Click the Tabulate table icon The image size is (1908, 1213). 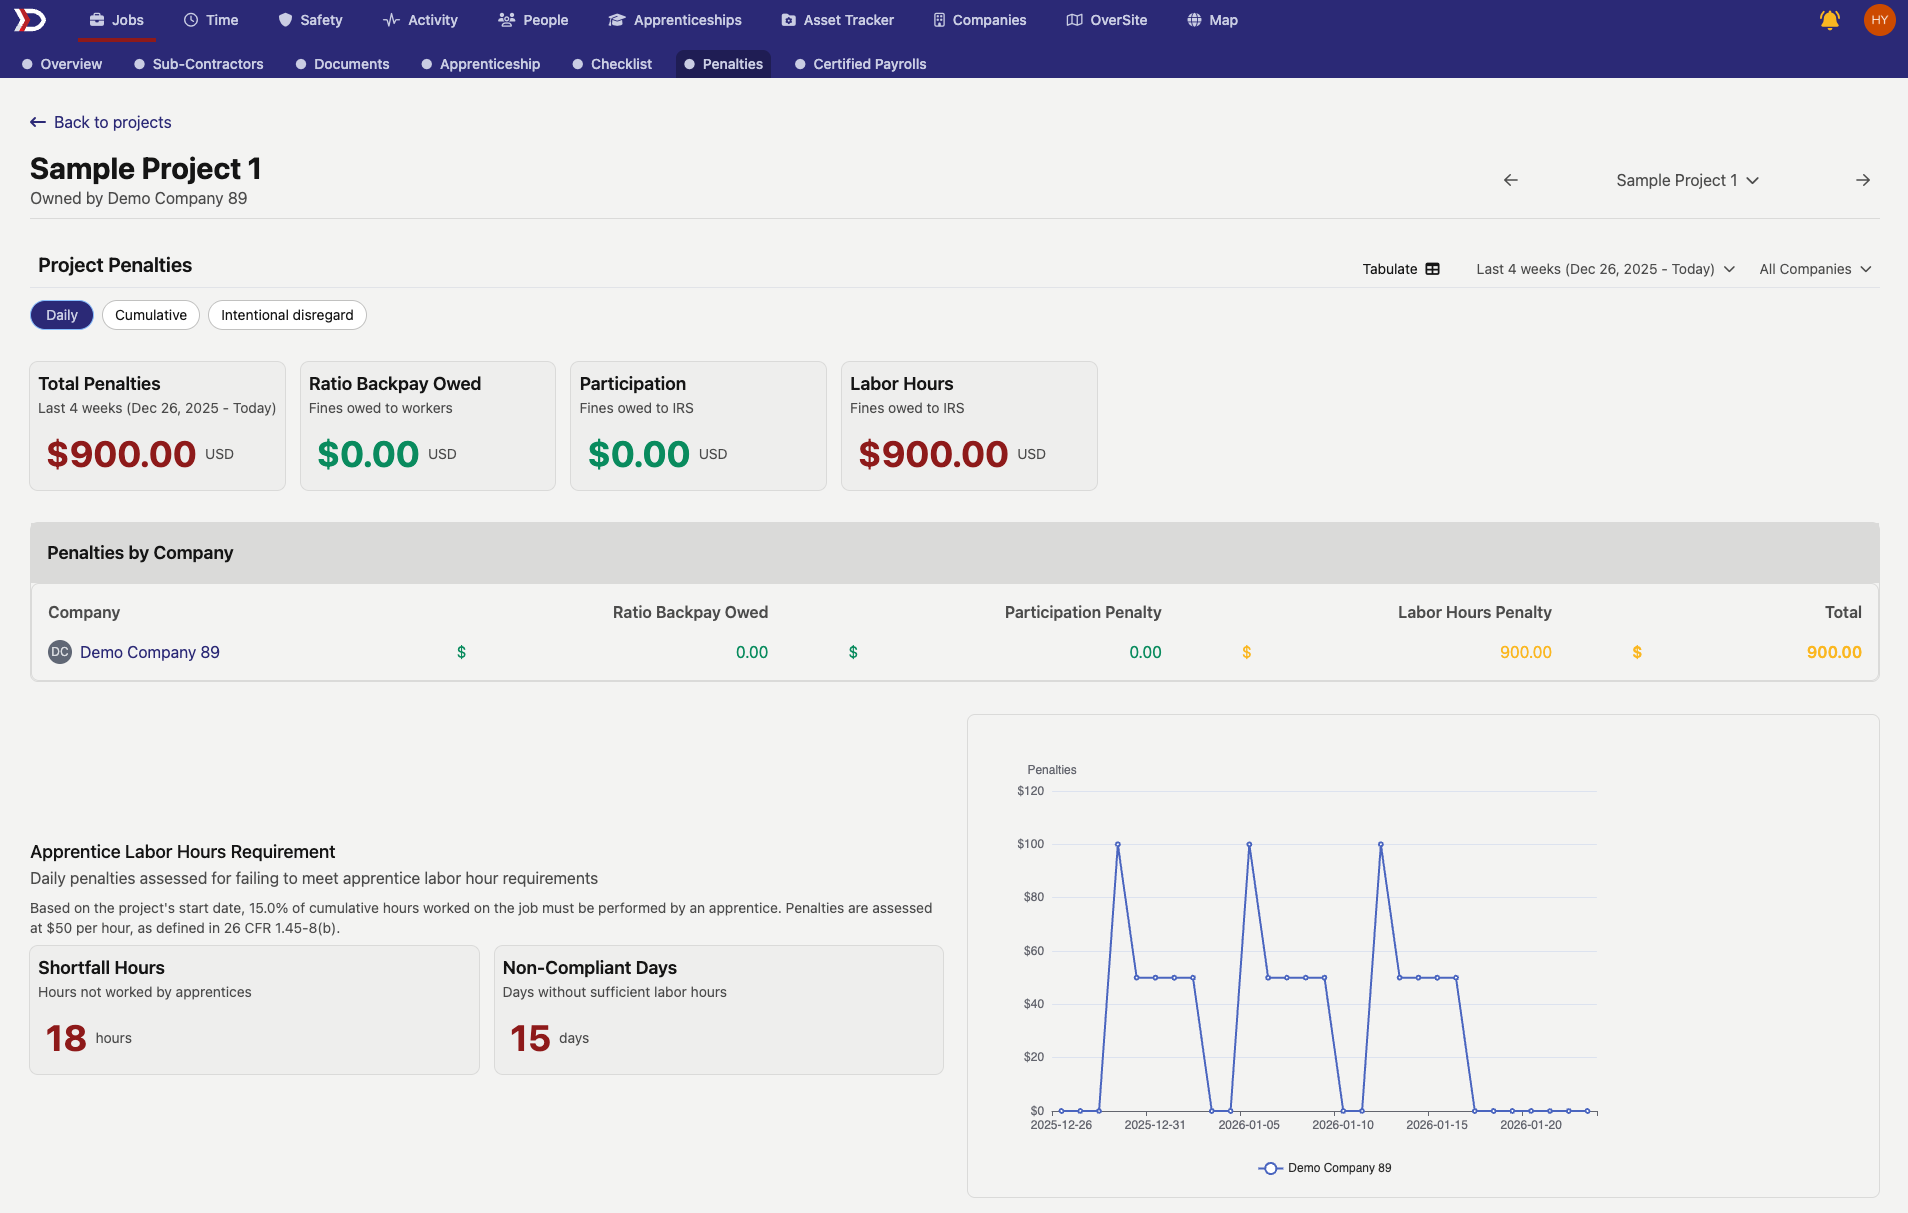click(x=1432, y=269)
